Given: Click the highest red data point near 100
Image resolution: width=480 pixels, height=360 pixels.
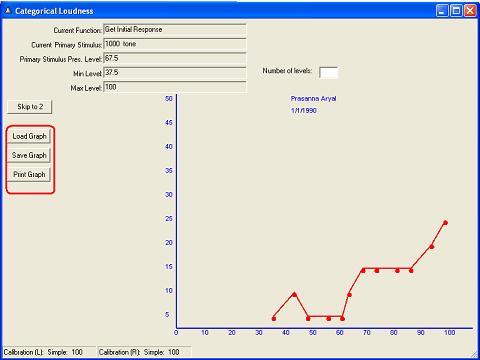Looking at the screenshot, I should pos(445,223).
